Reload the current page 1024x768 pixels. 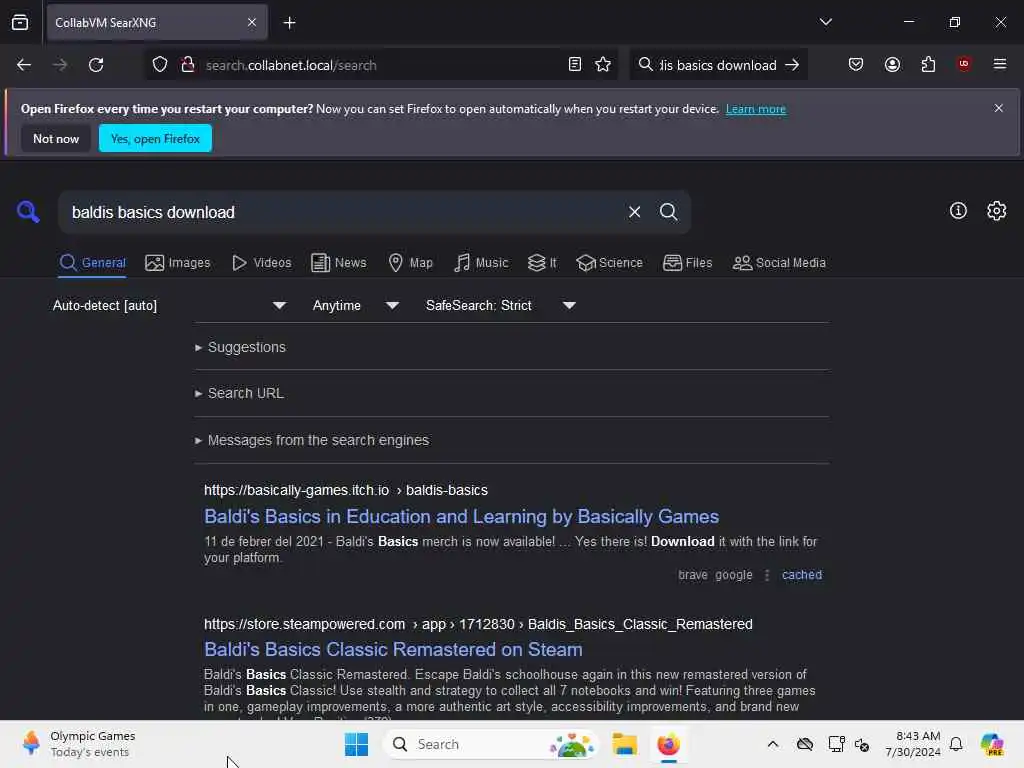pyautogui.click(x=96, y=65)
